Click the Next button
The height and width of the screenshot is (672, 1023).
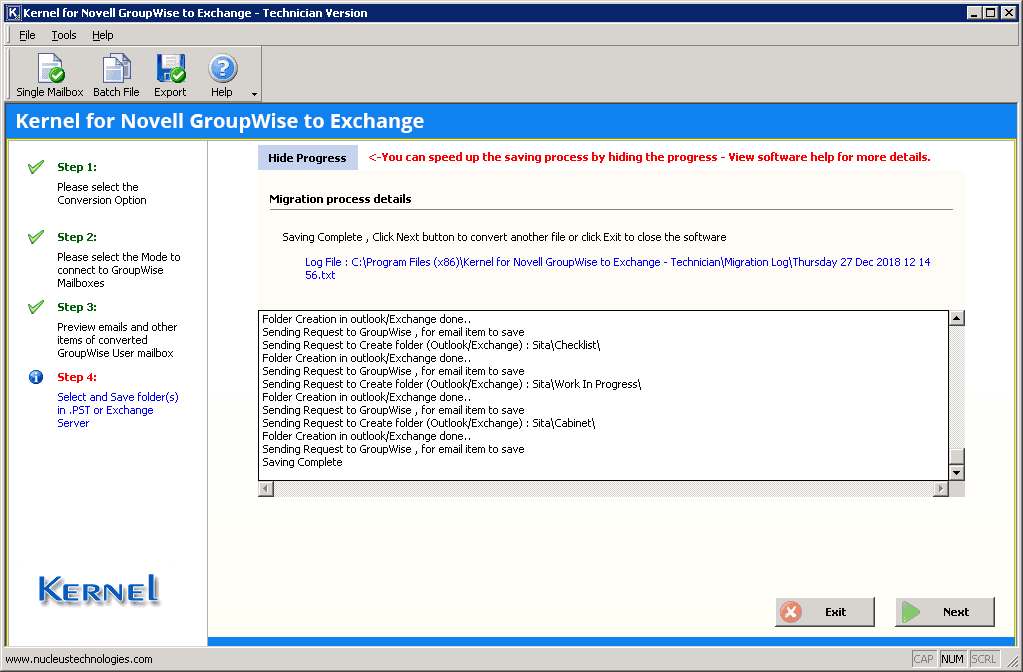pos(945,612)
